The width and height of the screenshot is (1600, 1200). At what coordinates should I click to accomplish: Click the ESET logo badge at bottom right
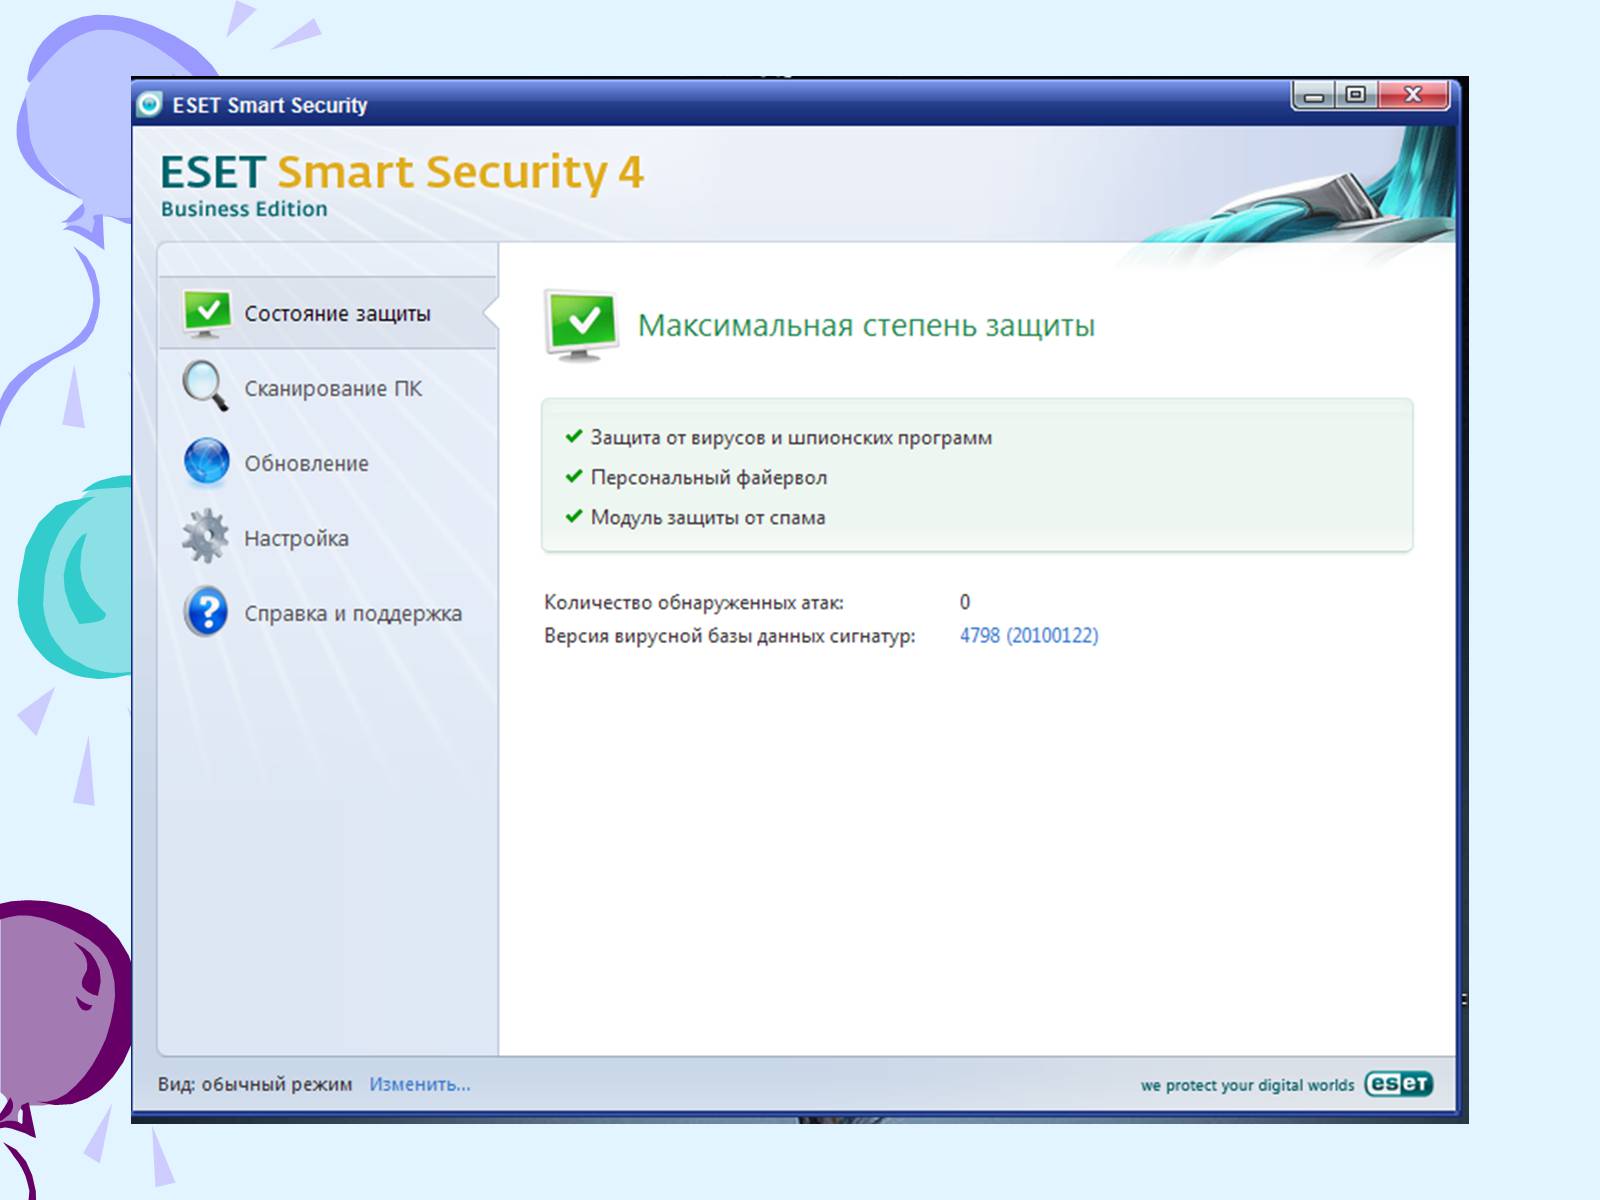tap(1398, 1084)
